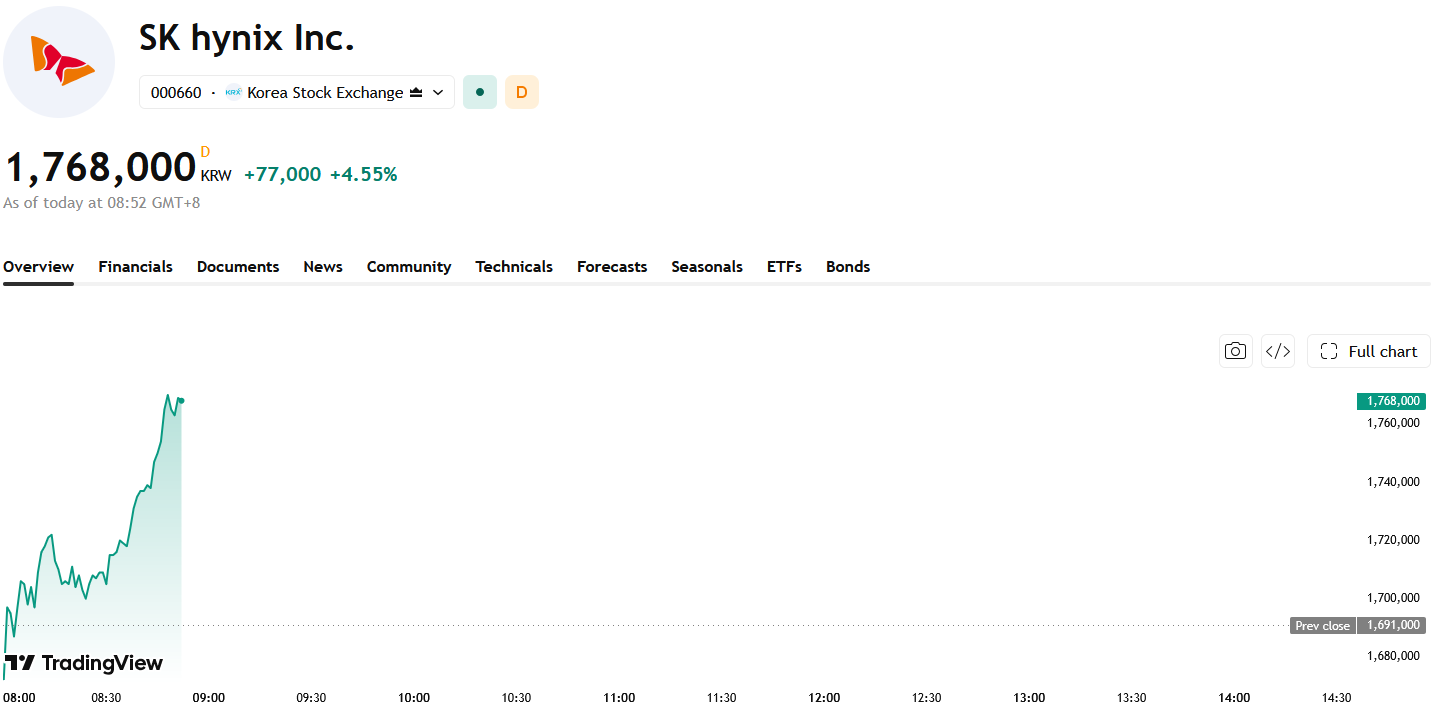
Task: Switch to the Technicals tab
Action: [x=514, y=267]
